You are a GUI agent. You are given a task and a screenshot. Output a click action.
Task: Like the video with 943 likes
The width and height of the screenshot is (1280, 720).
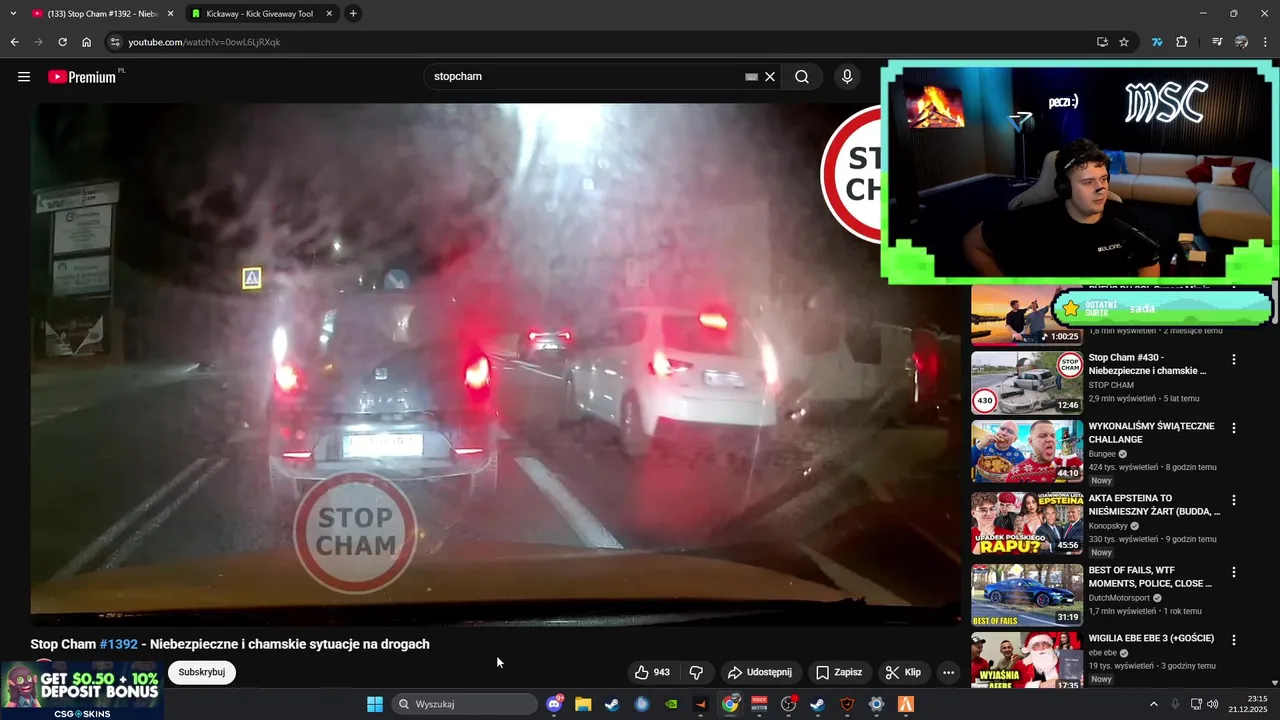pos(652,673)
